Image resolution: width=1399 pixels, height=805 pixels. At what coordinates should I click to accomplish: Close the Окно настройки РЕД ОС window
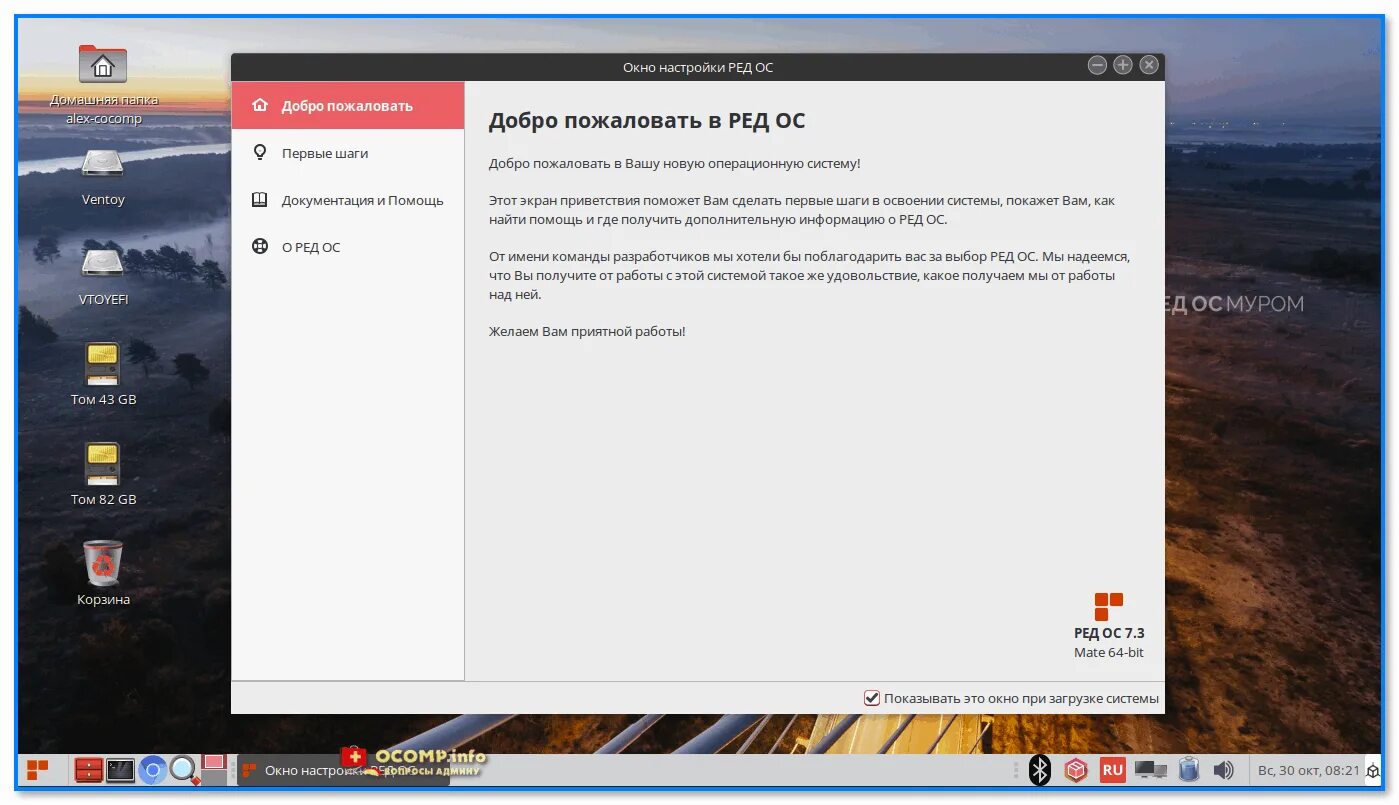tap(1149, 65)
